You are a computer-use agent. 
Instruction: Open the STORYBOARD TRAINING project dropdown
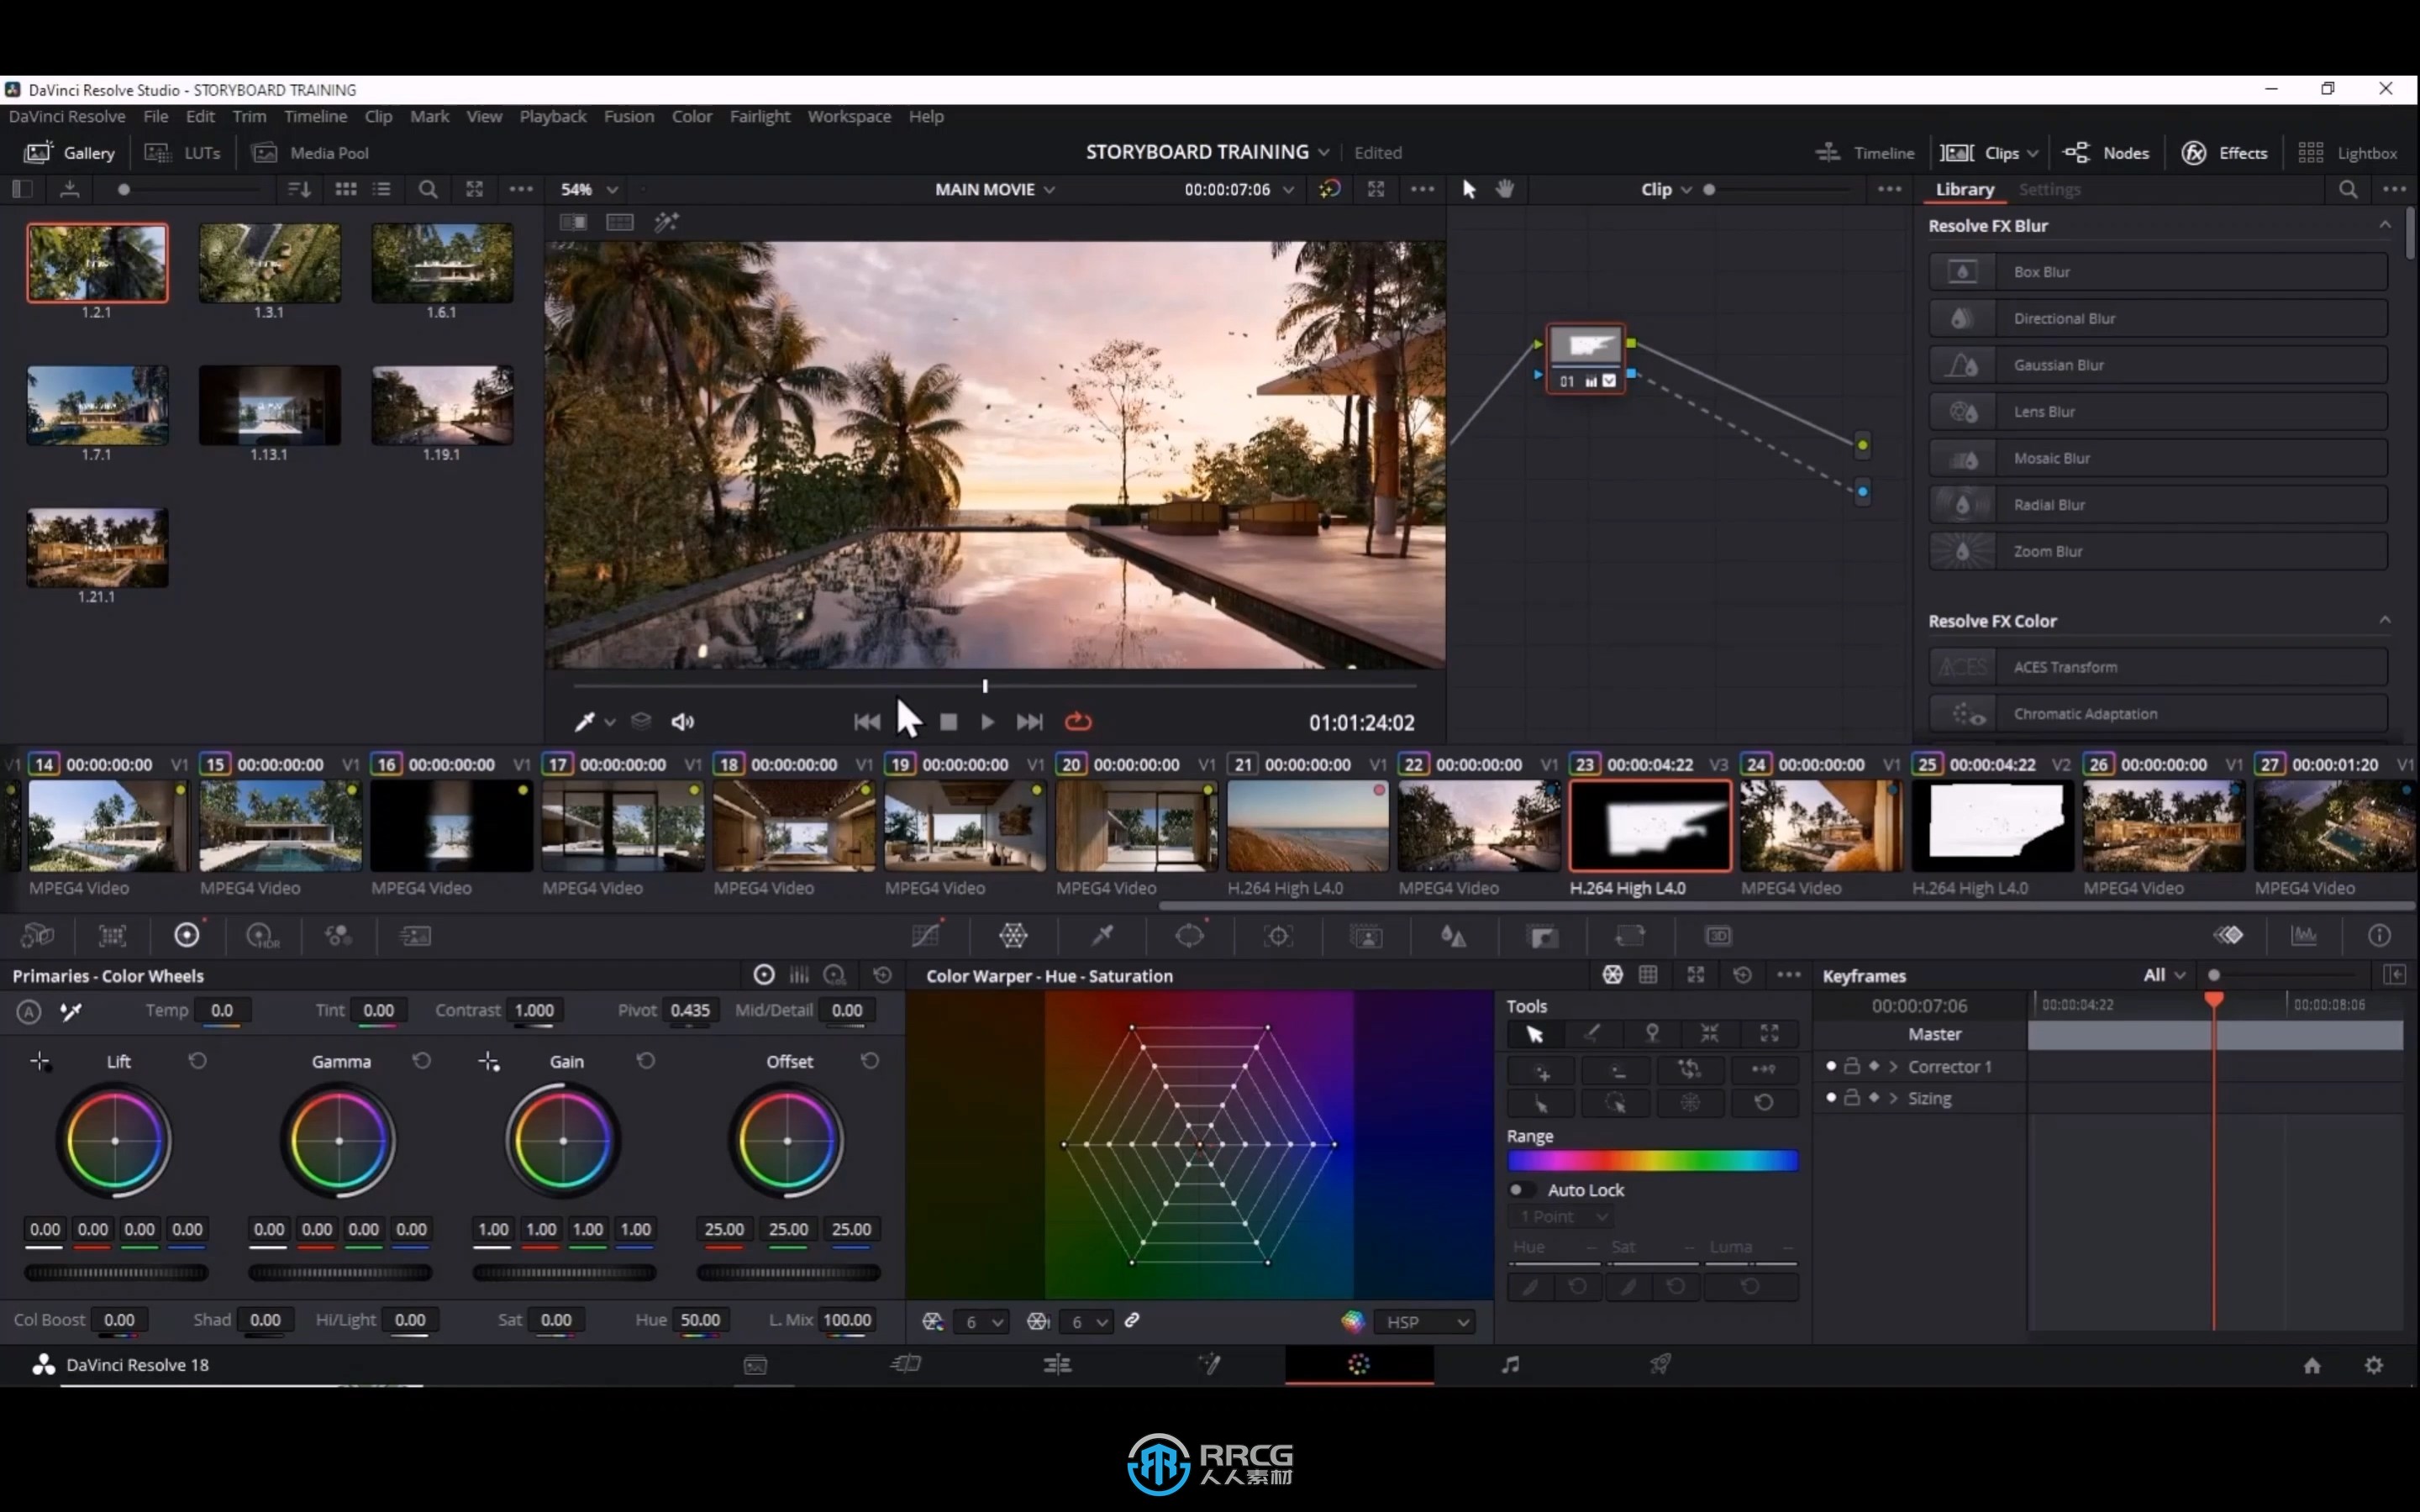click(1207, 152)
